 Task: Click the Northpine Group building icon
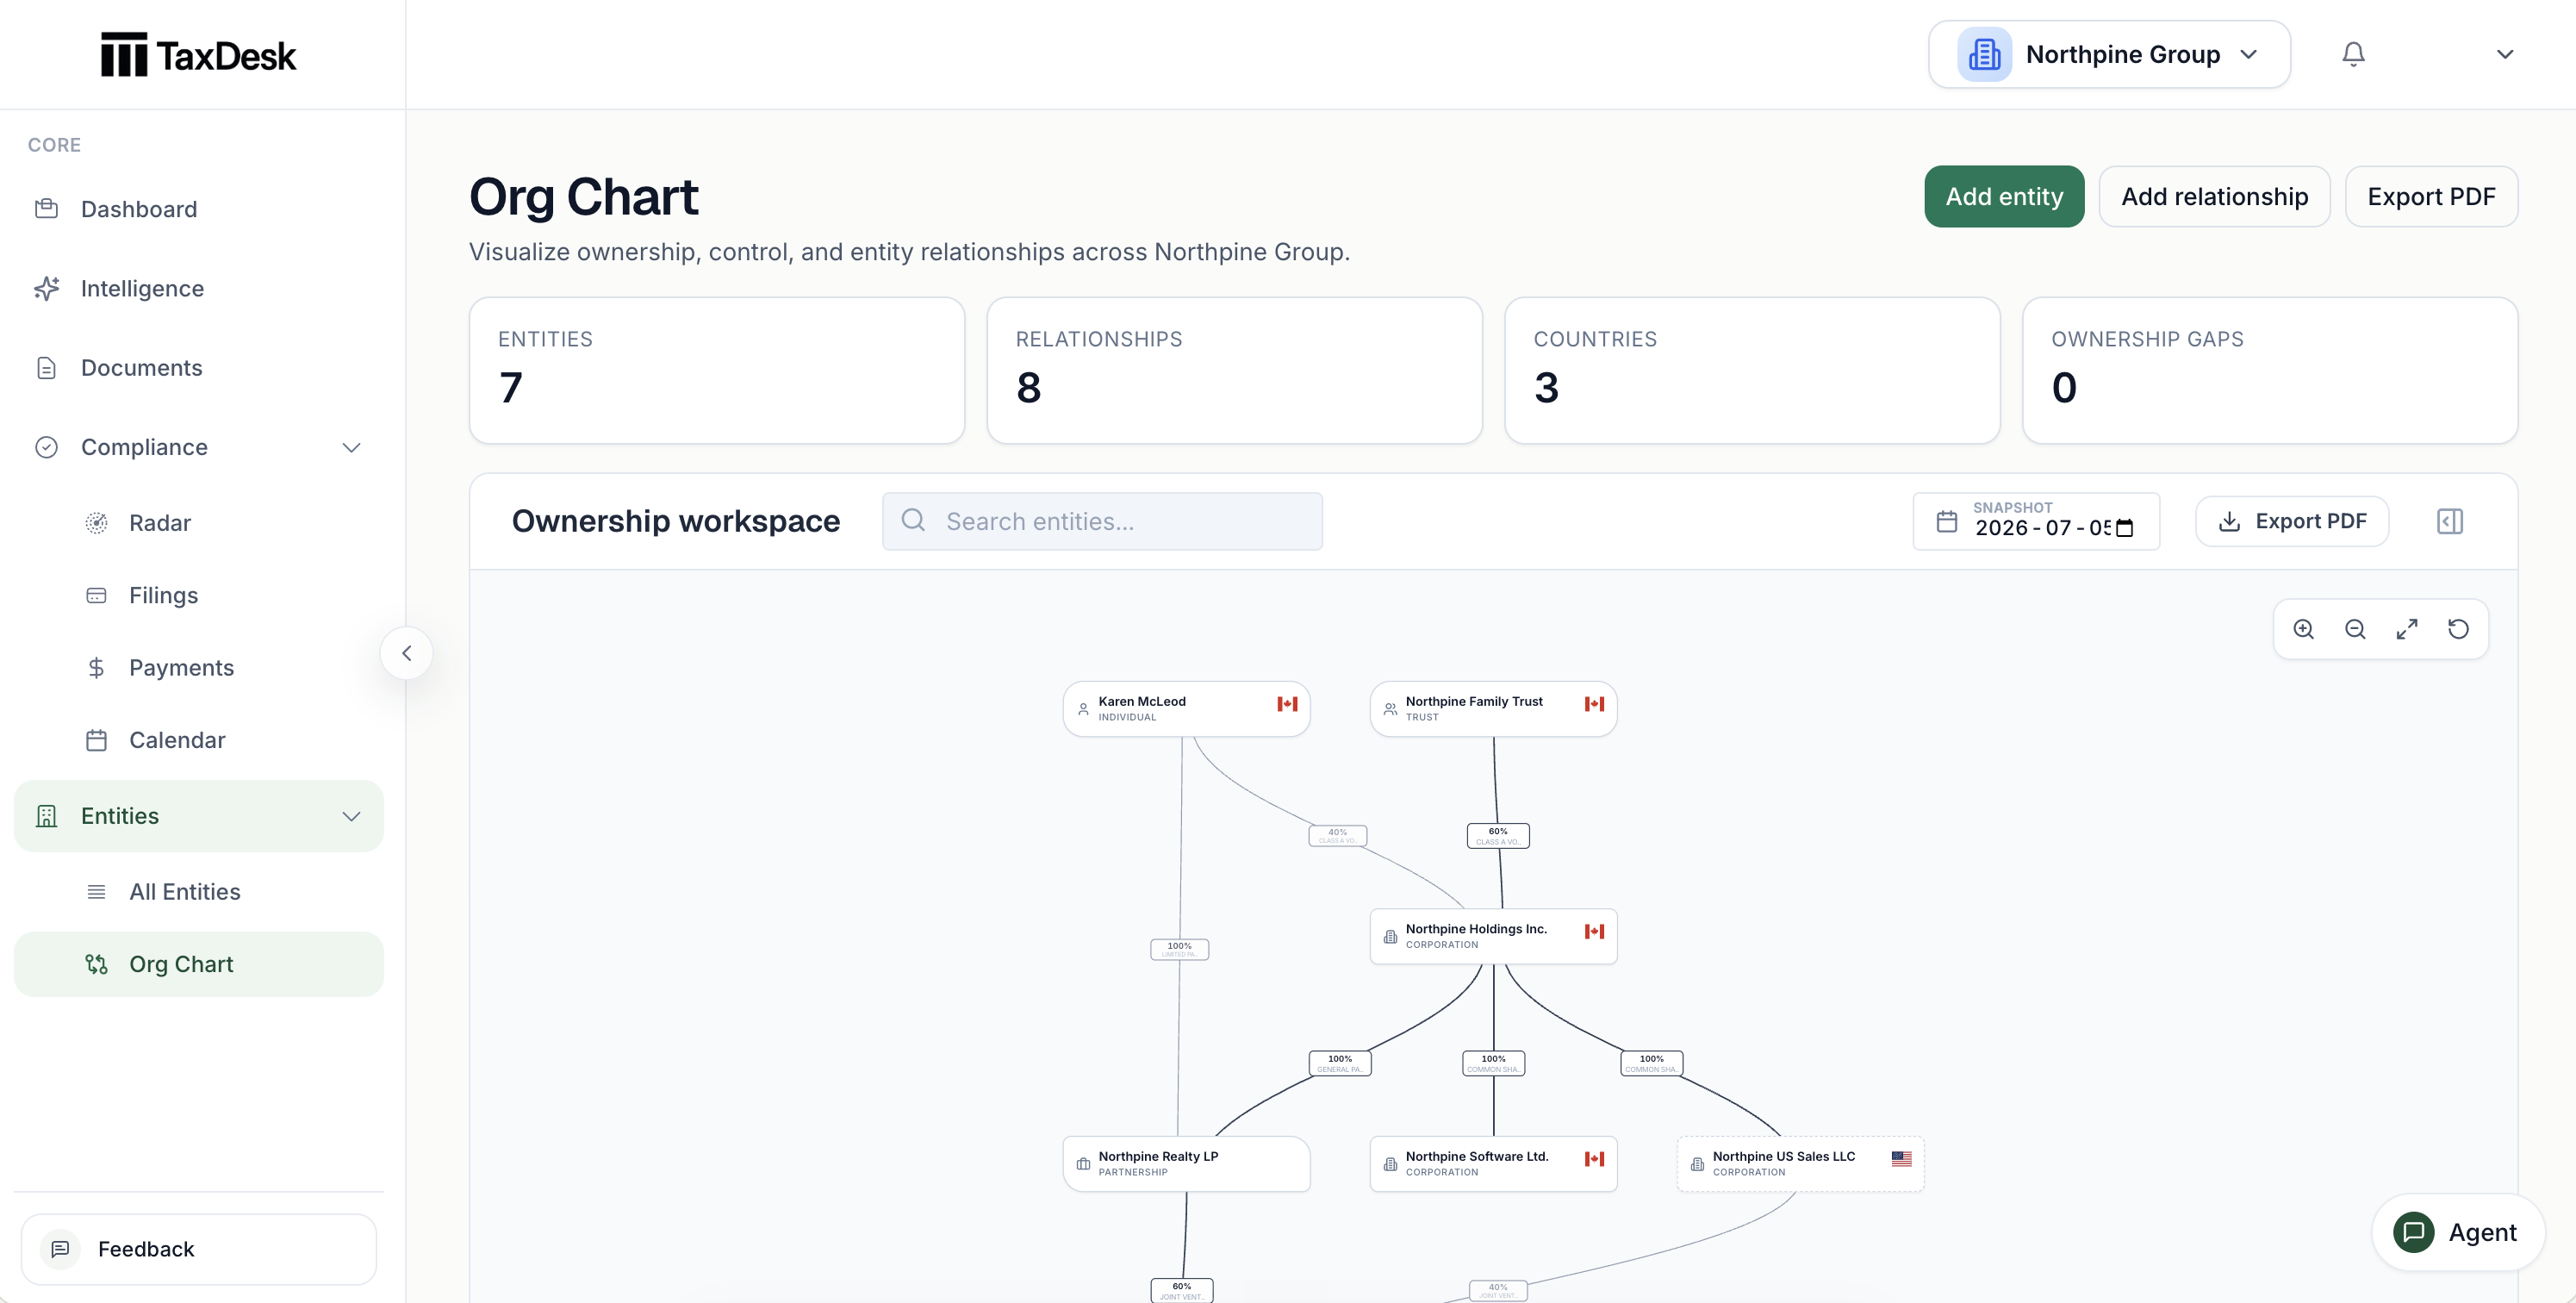[x=1984, y=54]
